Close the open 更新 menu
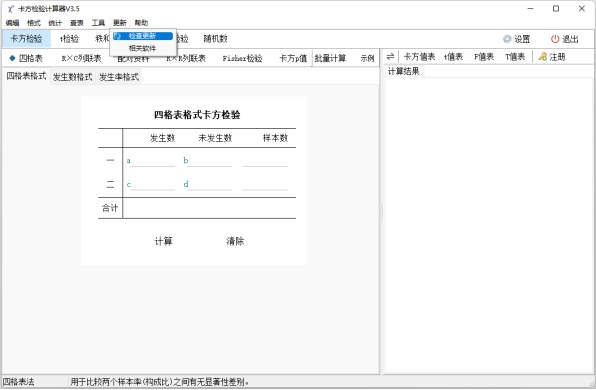Image resolution: width=596 pixels, height=390 pixels. pos(119,23)
